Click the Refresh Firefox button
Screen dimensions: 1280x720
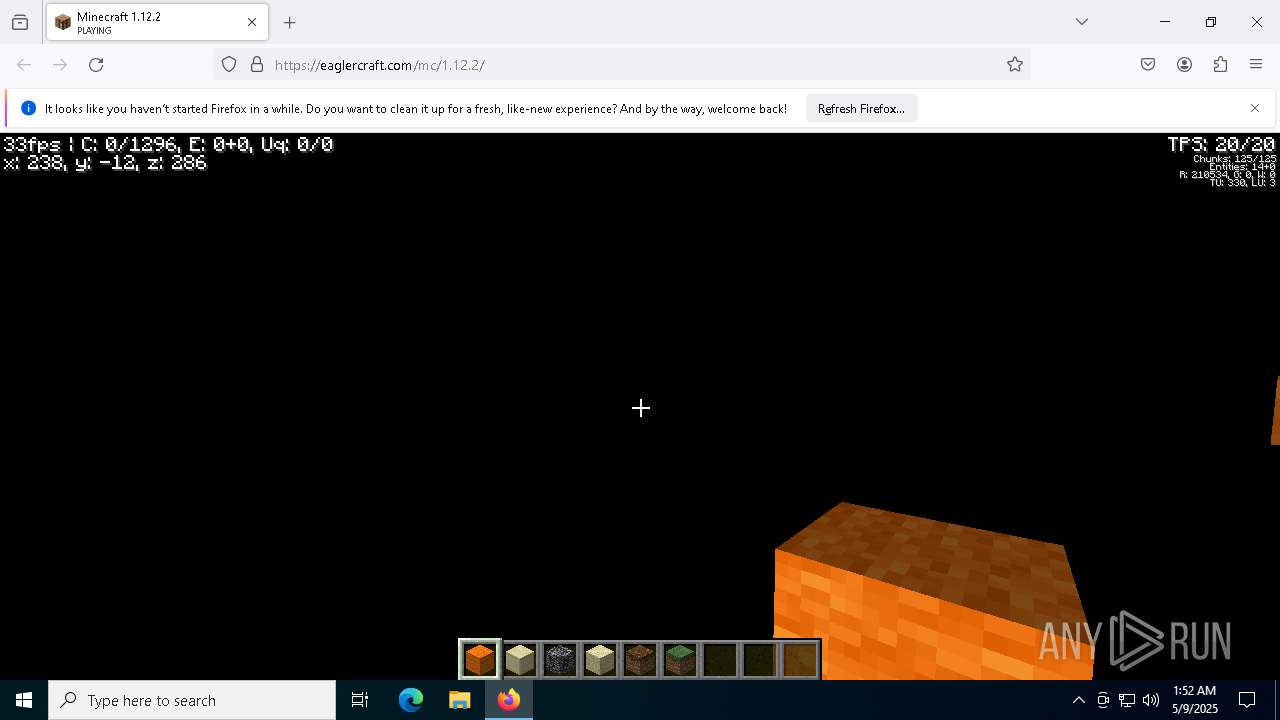click(x=861, y=109)
